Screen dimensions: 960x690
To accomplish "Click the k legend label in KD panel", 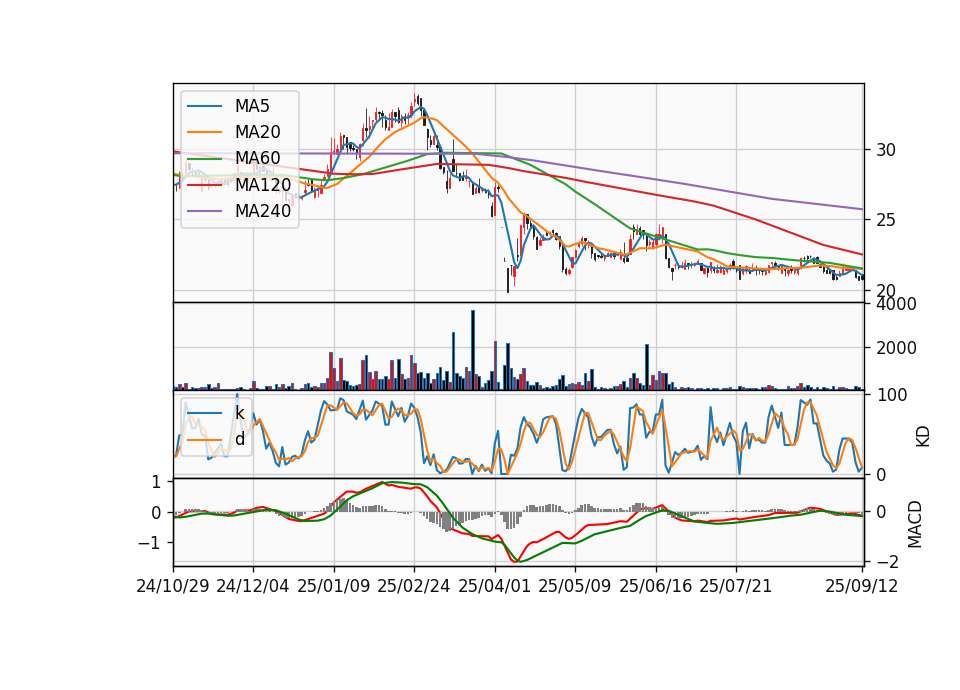I will [x=239, y=413].
